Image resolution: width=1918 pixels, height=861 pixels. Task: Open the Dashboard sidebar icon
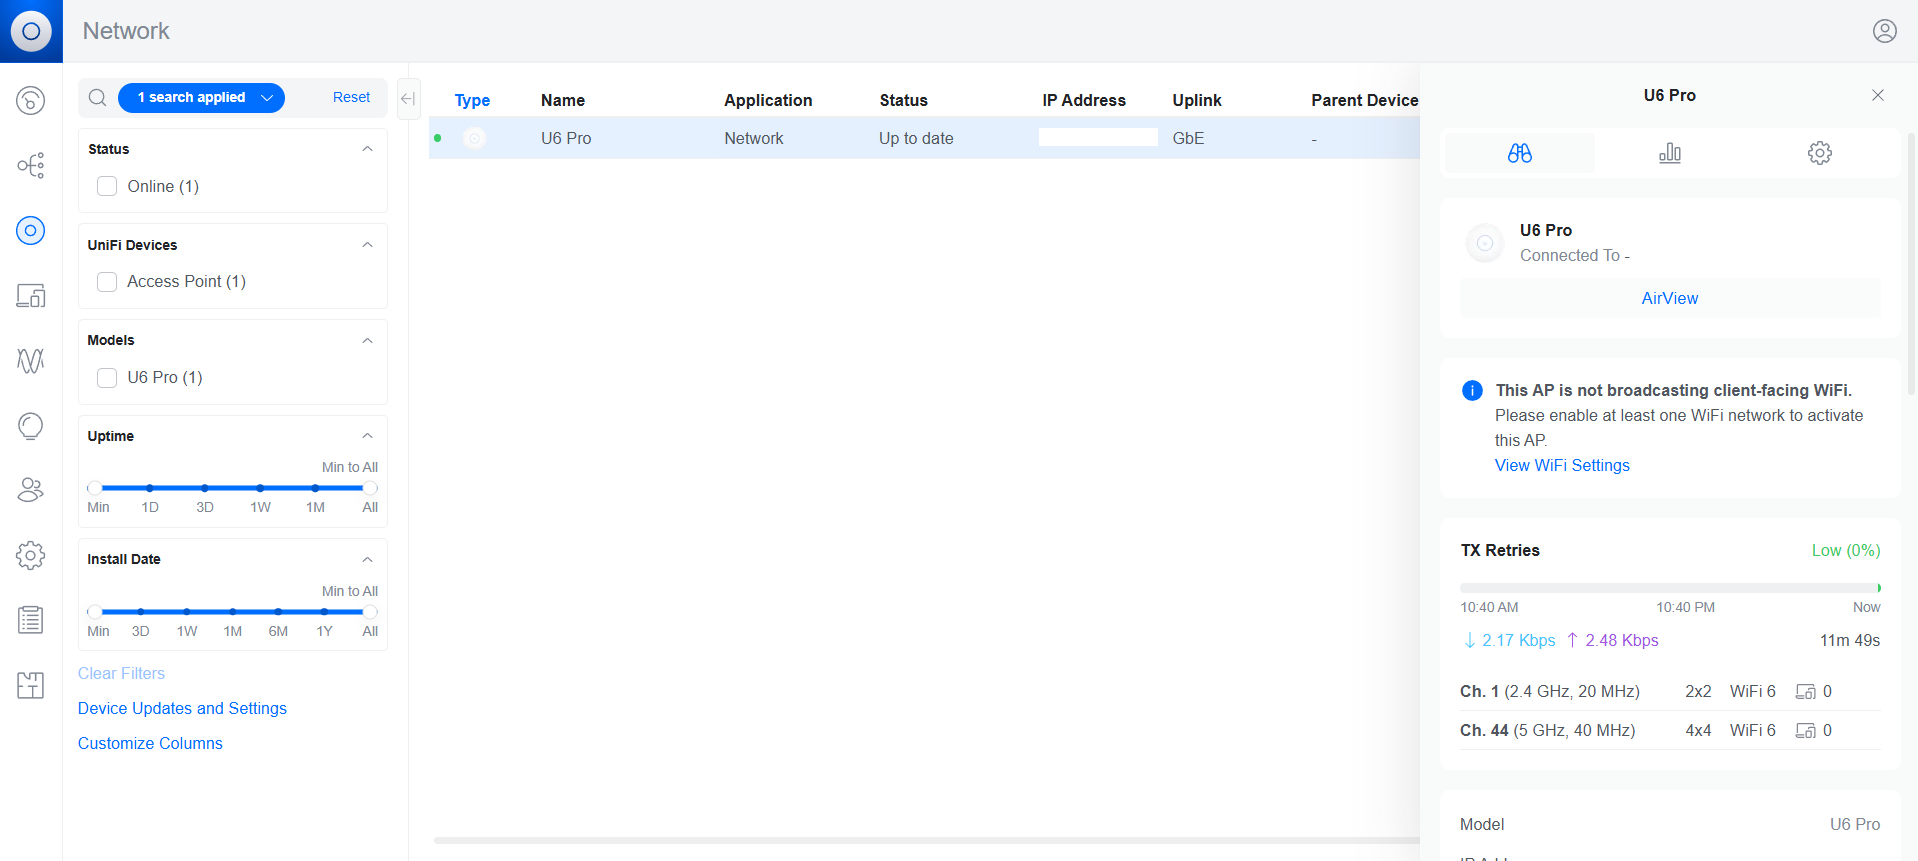tap(31, 100)
